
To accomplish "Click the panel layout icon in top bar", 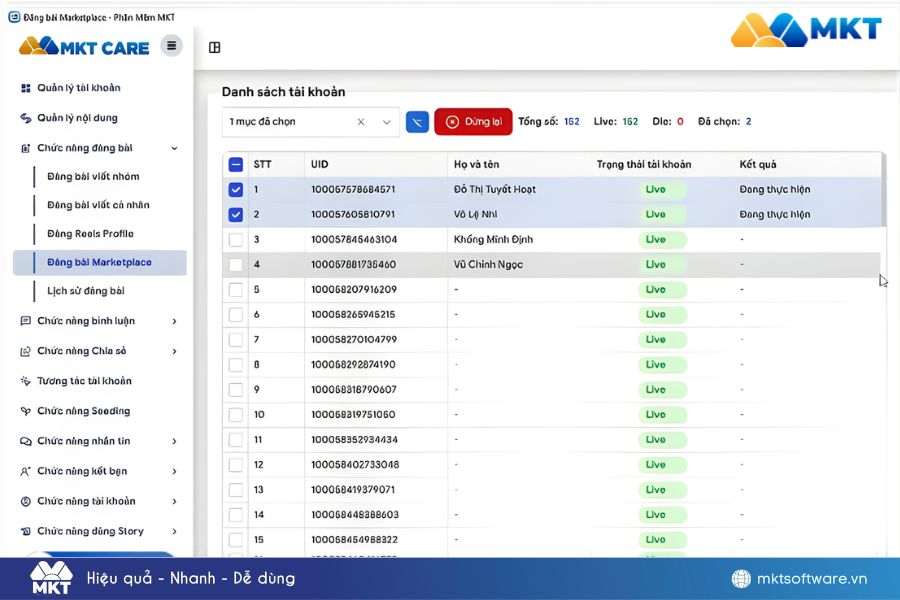I will click(x=214, y=47).
